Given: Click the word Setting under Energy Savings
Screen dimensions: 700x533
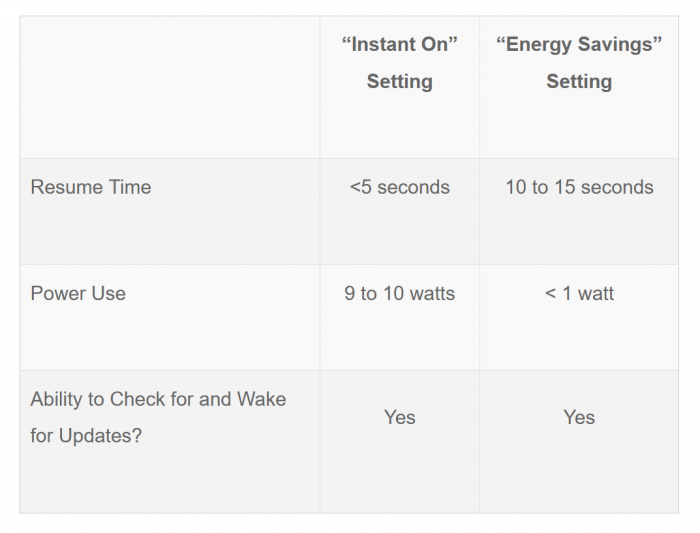Looking at the screenshot, I should pyautogui.click(x=579, y=82).
